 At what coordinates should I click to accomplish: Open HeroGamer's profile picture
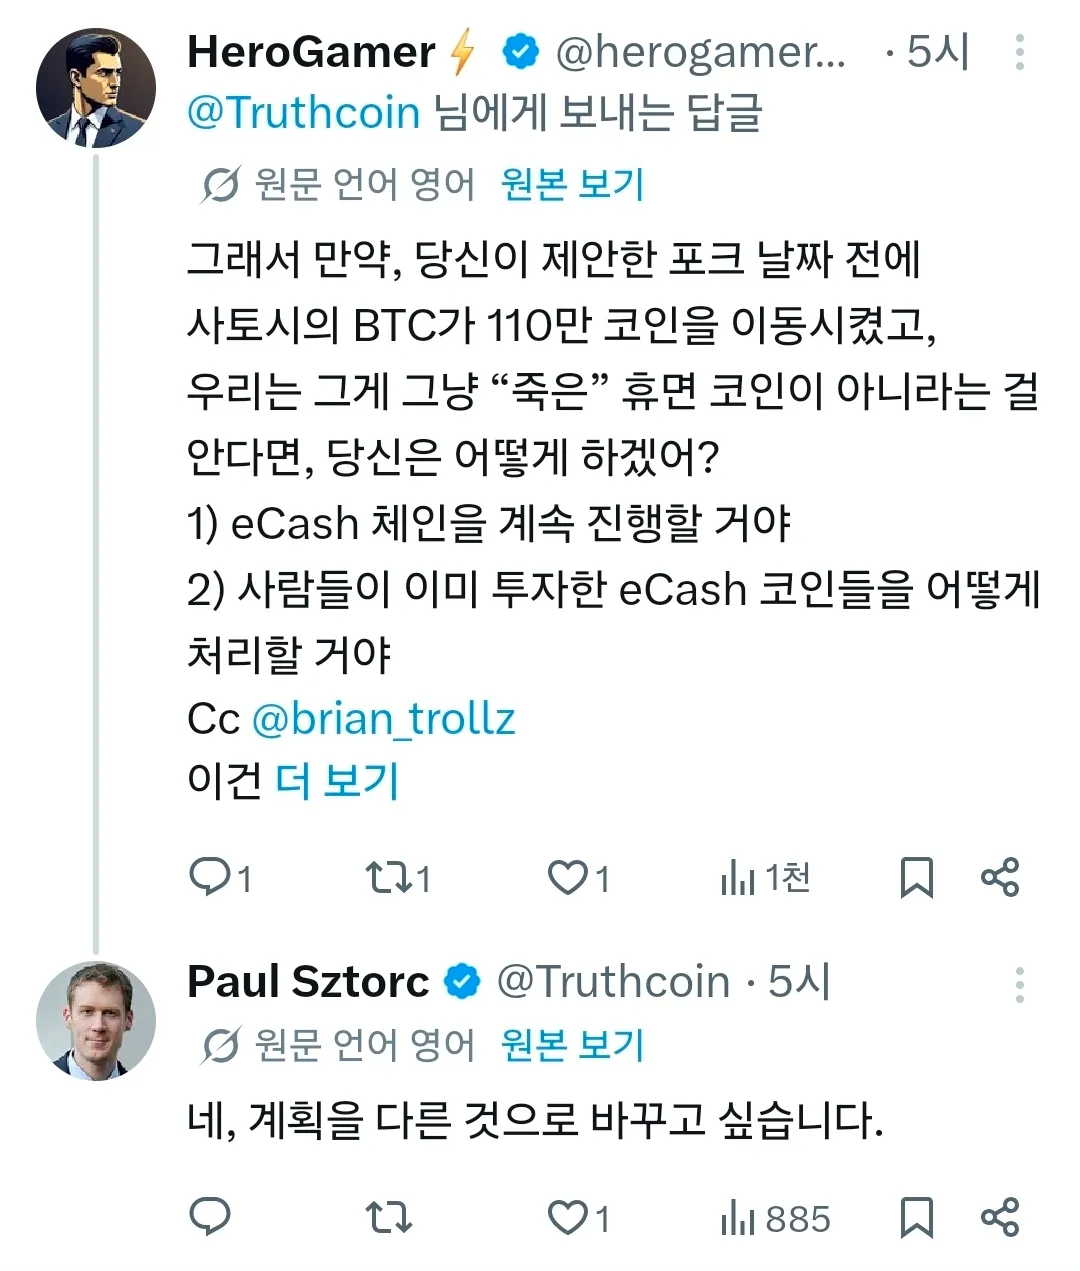click(96, 88)
